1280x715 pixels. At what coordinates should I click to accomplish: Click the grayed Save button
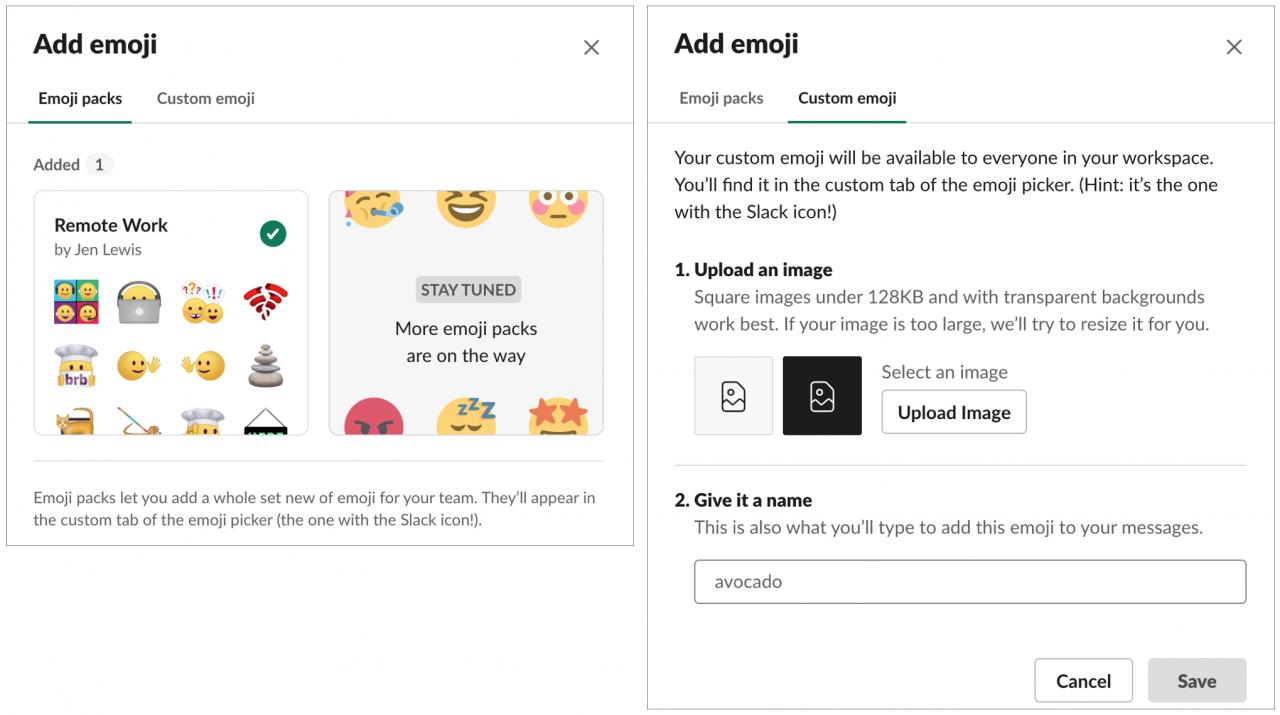pos(1197,681)
